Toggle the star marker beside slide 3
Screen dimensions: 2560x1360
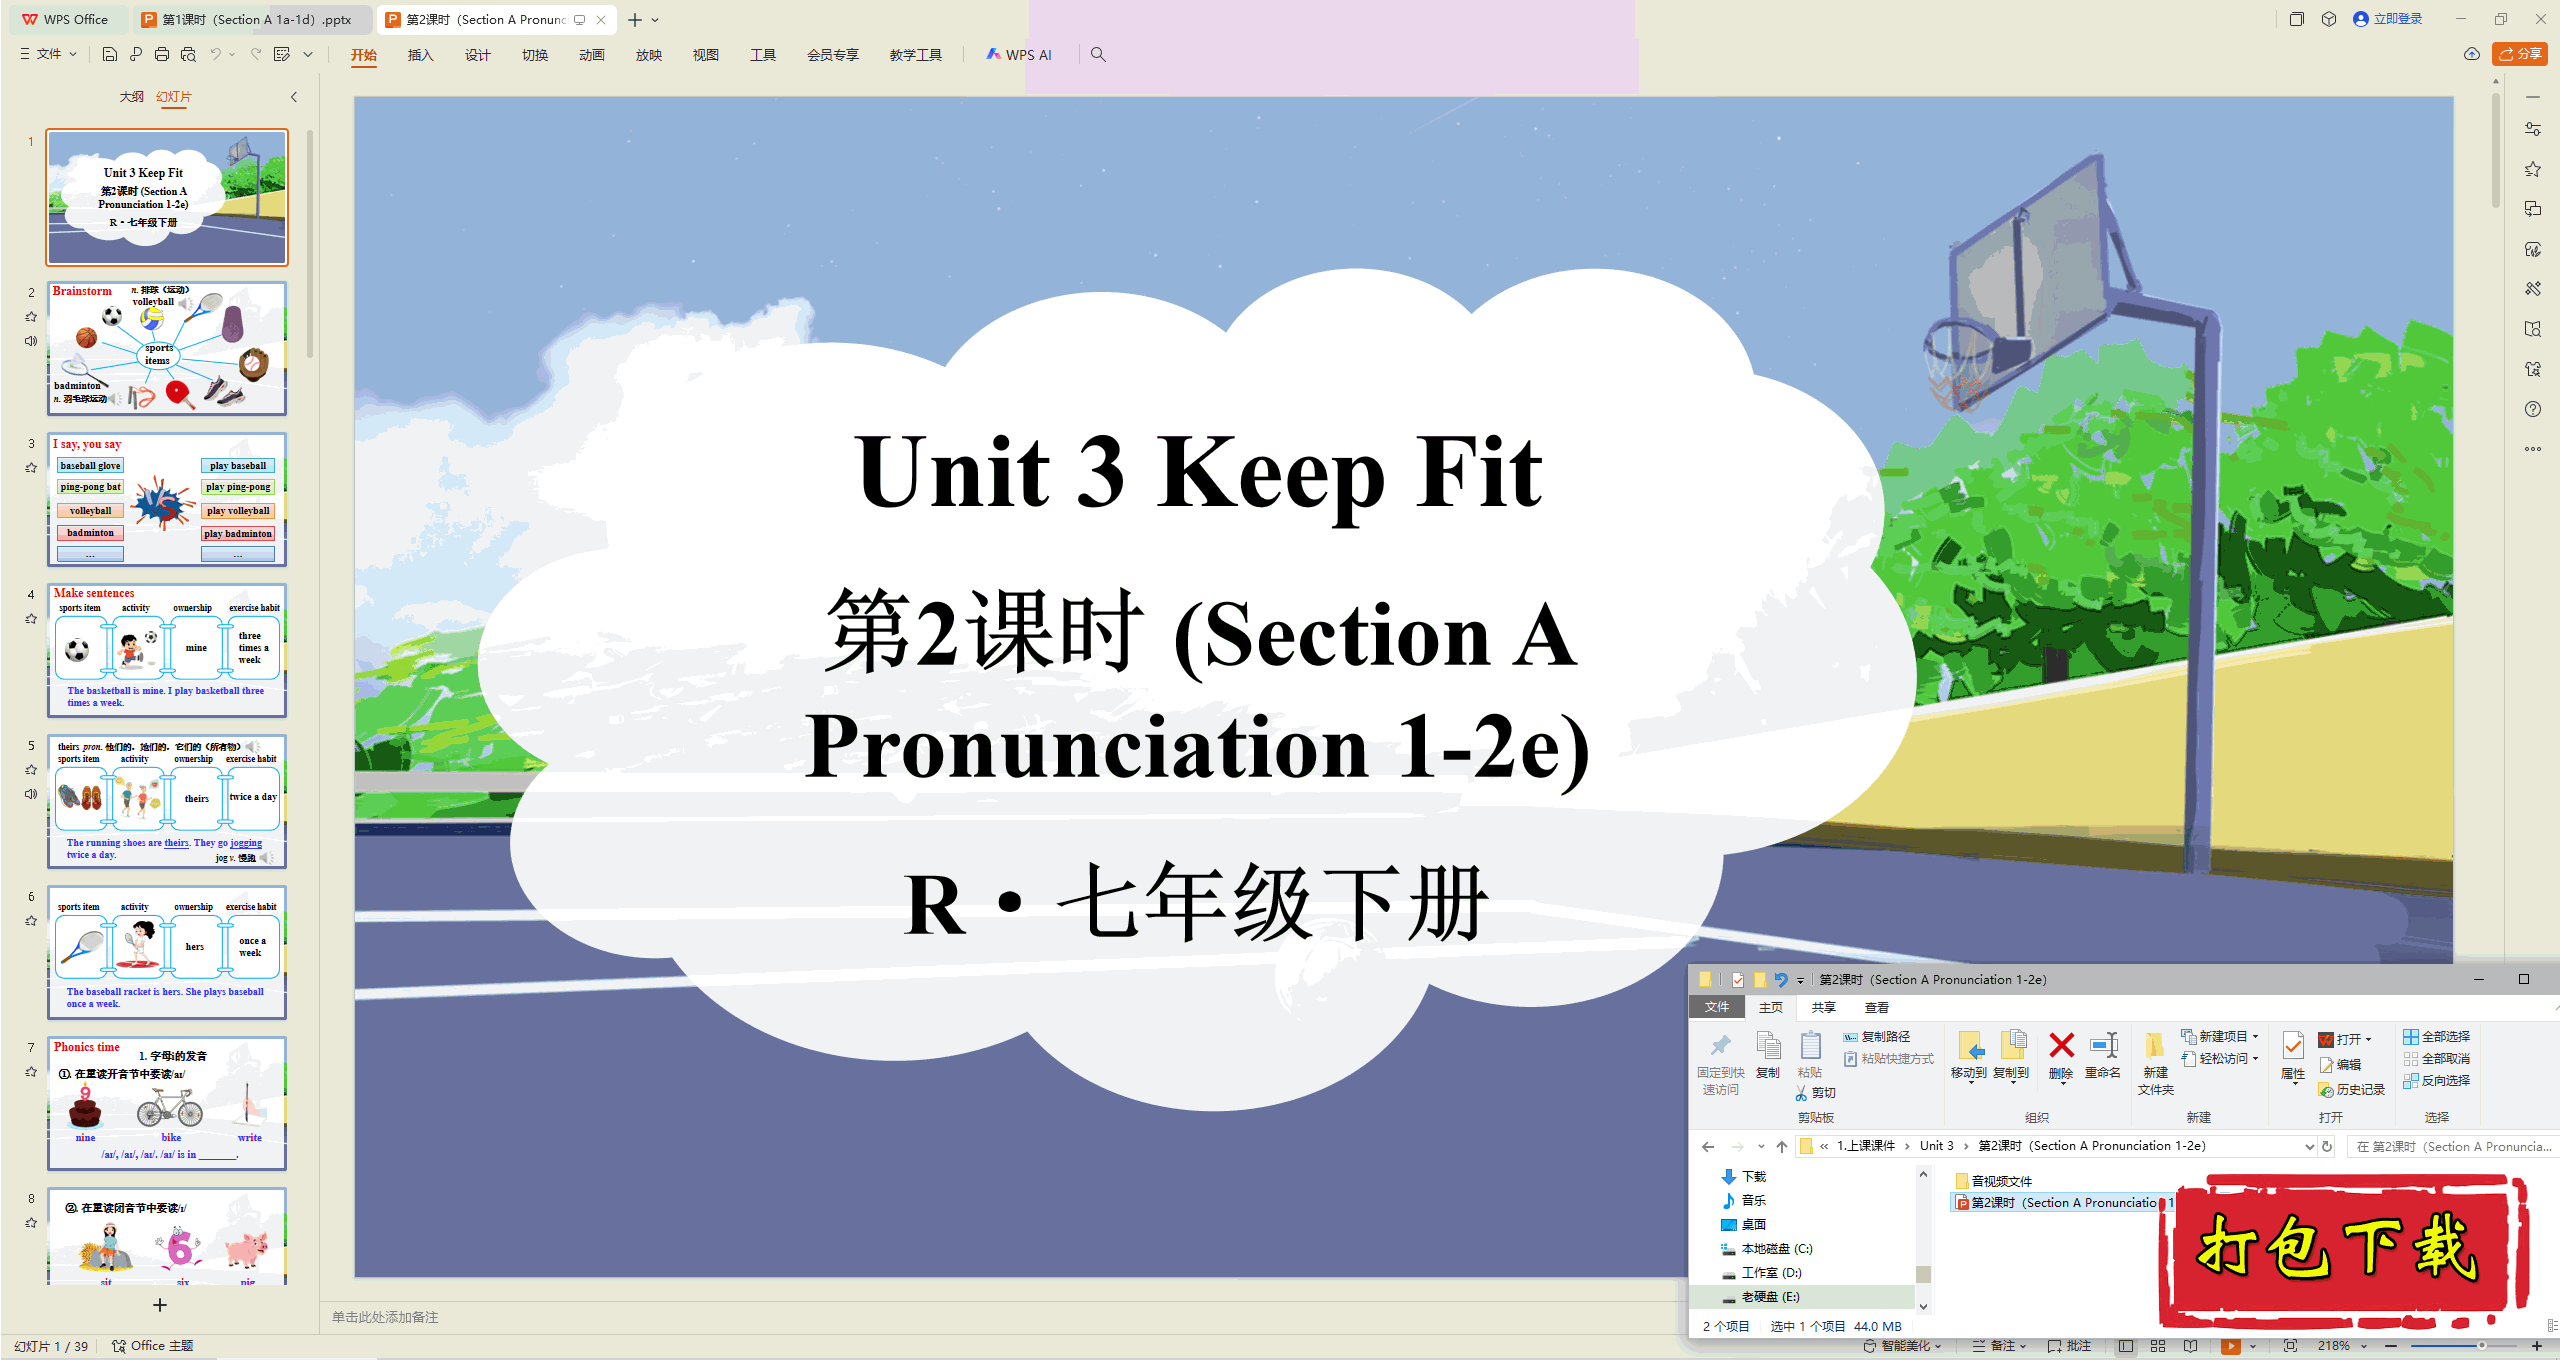[31, 467]
